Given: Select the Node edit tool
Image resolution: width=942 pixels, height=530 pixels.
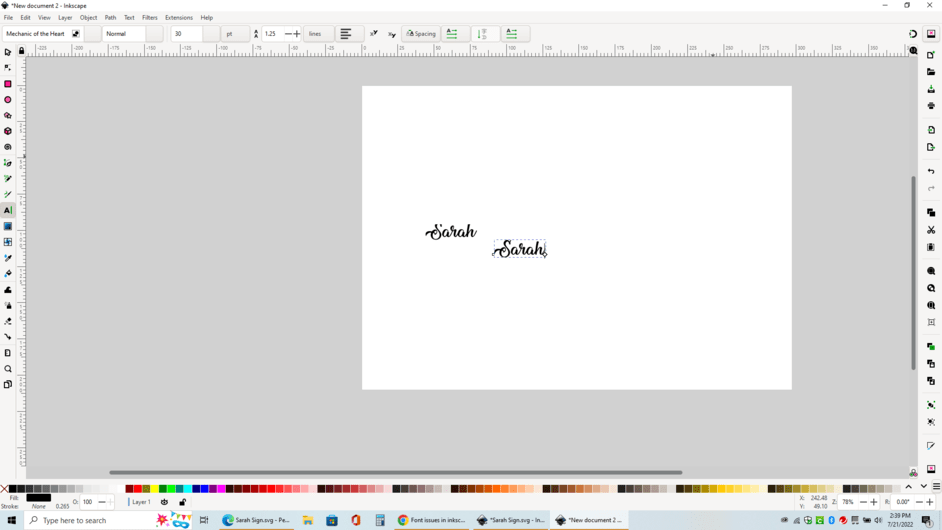Looking at the screenshot, I should tap(8, 68).
